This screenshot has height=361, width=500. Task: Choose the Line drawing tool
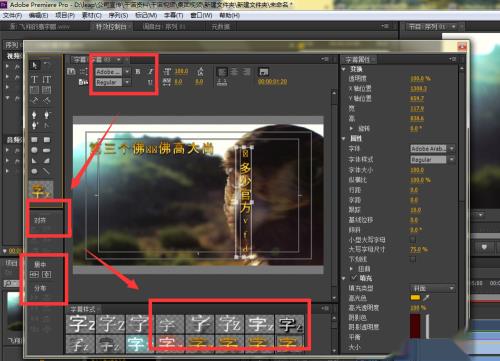tap(46, 171)
